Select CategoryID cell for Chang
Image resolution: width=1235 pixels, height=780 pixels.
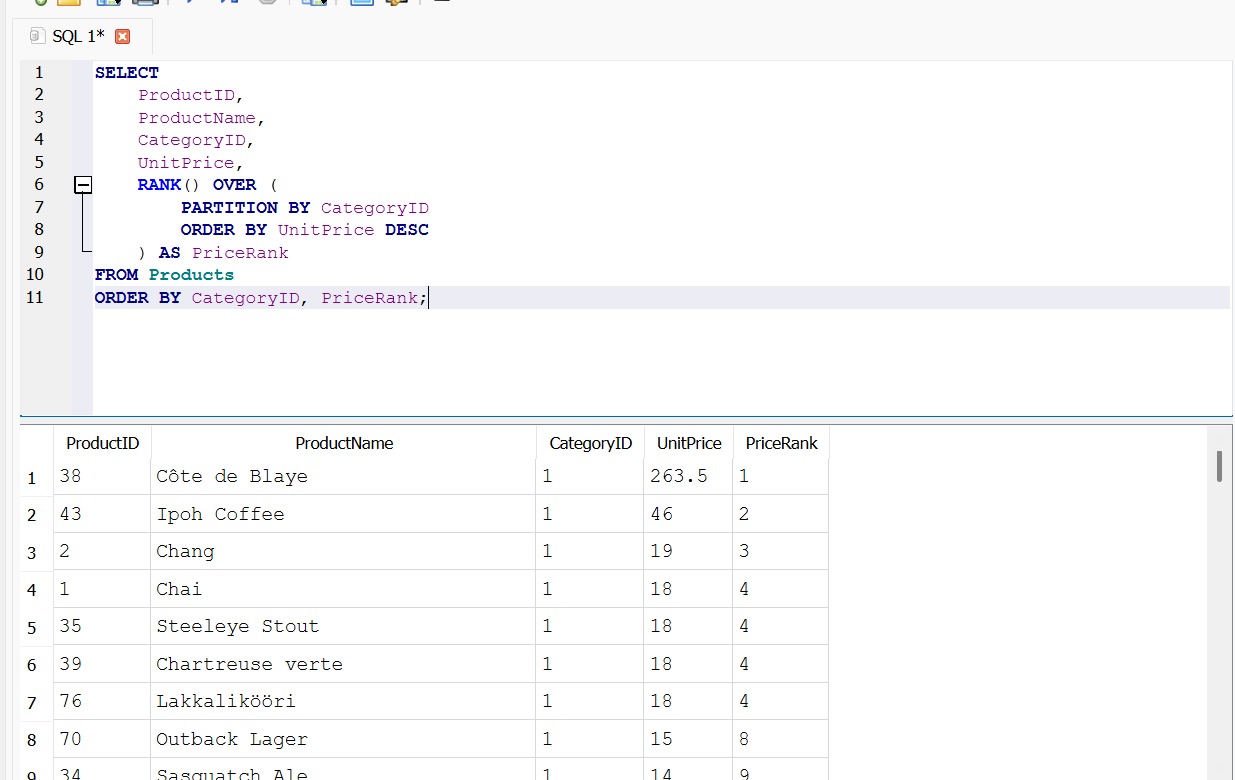(x=590, y=551)
